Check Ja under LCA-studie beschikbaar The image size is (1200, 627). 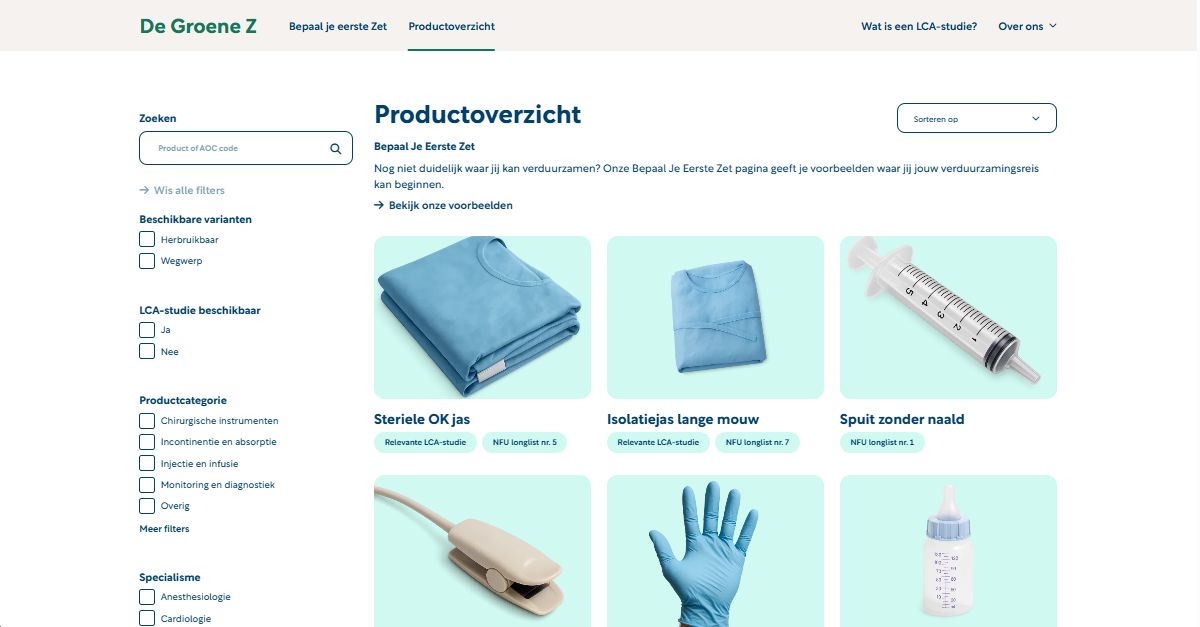pyautogui.click(x=147, y=330)
